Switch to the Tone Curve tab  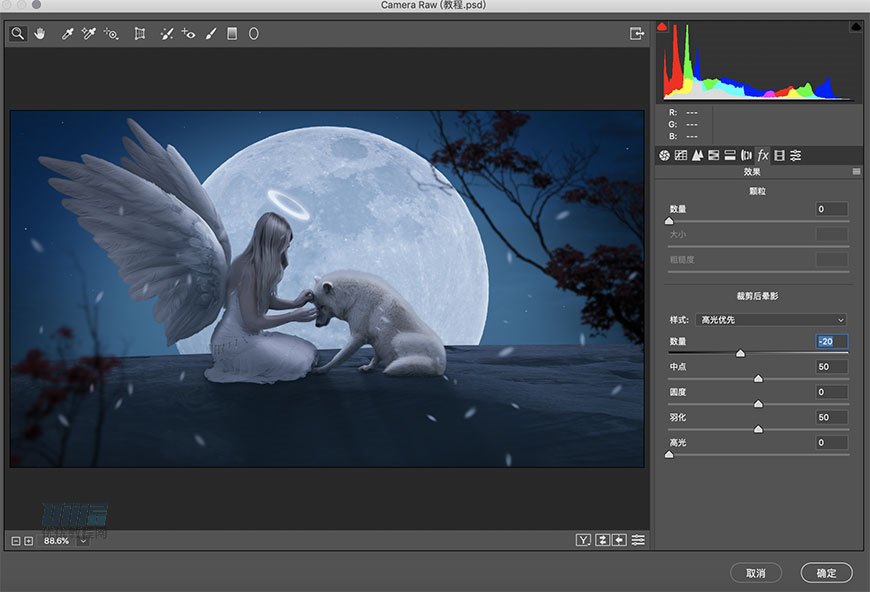click(x=681, y=155)
